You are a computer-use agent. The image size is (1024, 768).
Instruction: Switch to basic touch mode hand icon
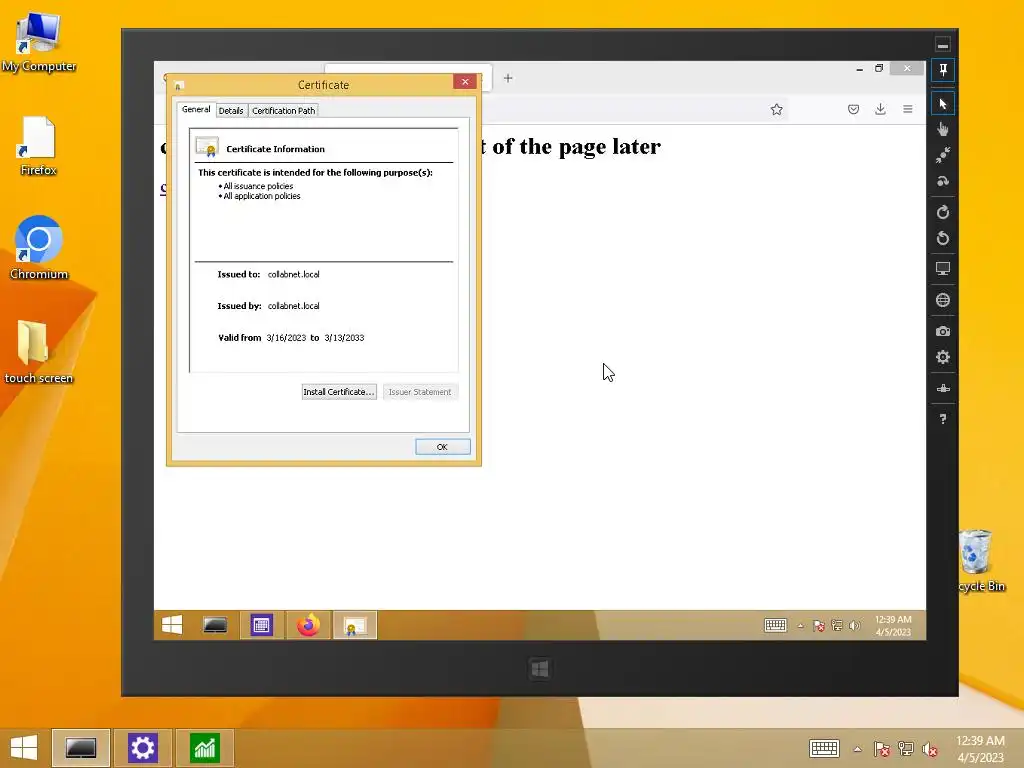coord(943,129)
